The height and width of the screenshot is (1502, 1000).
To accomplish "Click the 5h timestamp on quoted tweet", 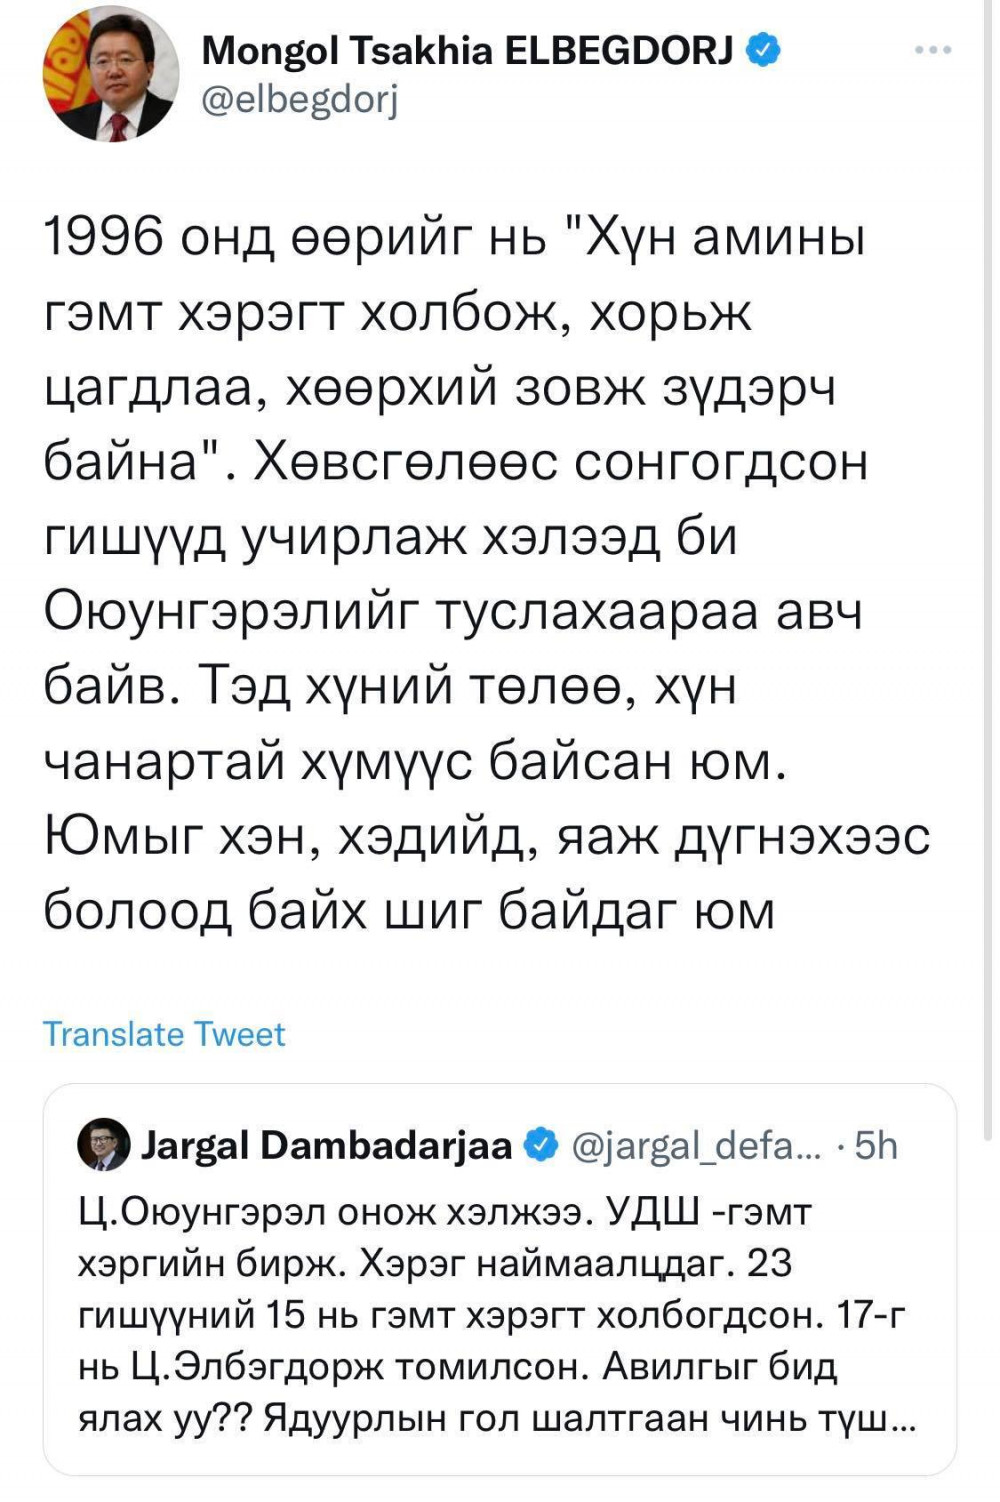I will [x=877, y=1145].
